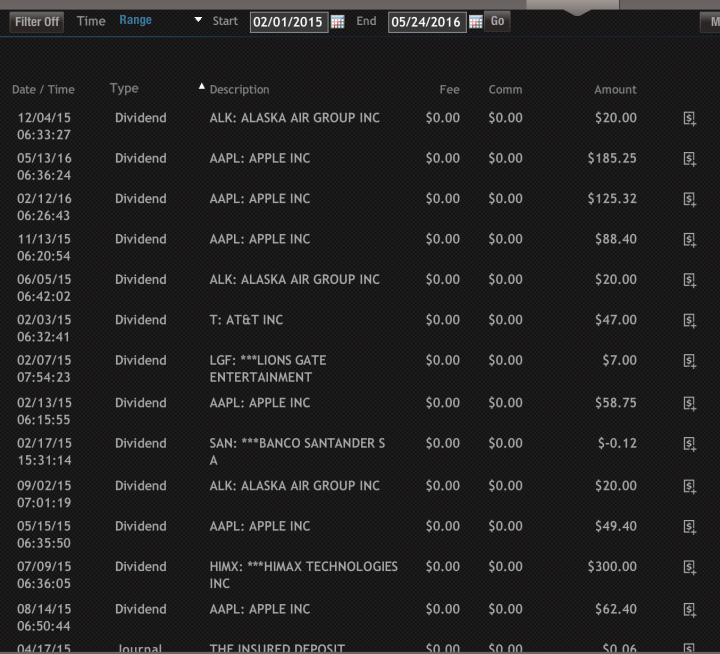The height and width of the screenshot is (654, 720).
Task: Expand the Time Range dropdown
Action: [x=160, y=20]
